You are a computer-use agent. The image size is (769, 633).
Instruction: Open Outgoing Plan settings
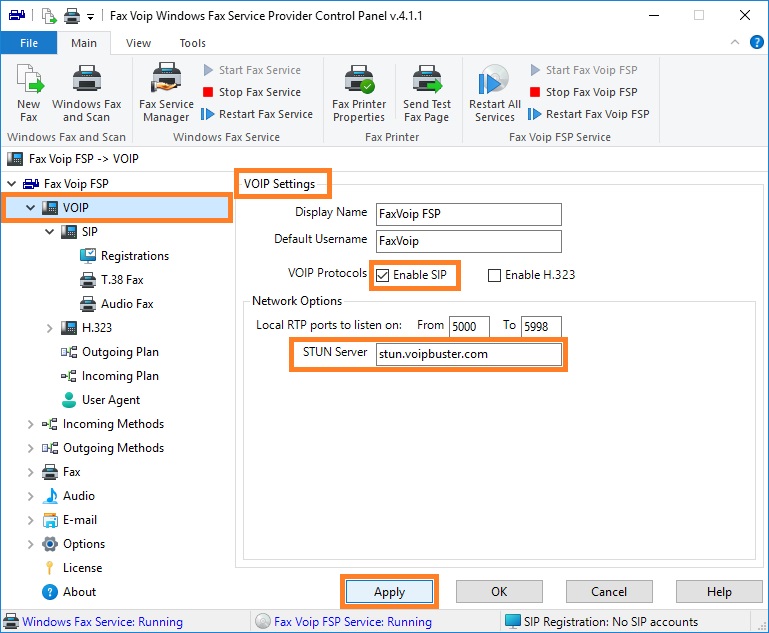coord(110,352)
